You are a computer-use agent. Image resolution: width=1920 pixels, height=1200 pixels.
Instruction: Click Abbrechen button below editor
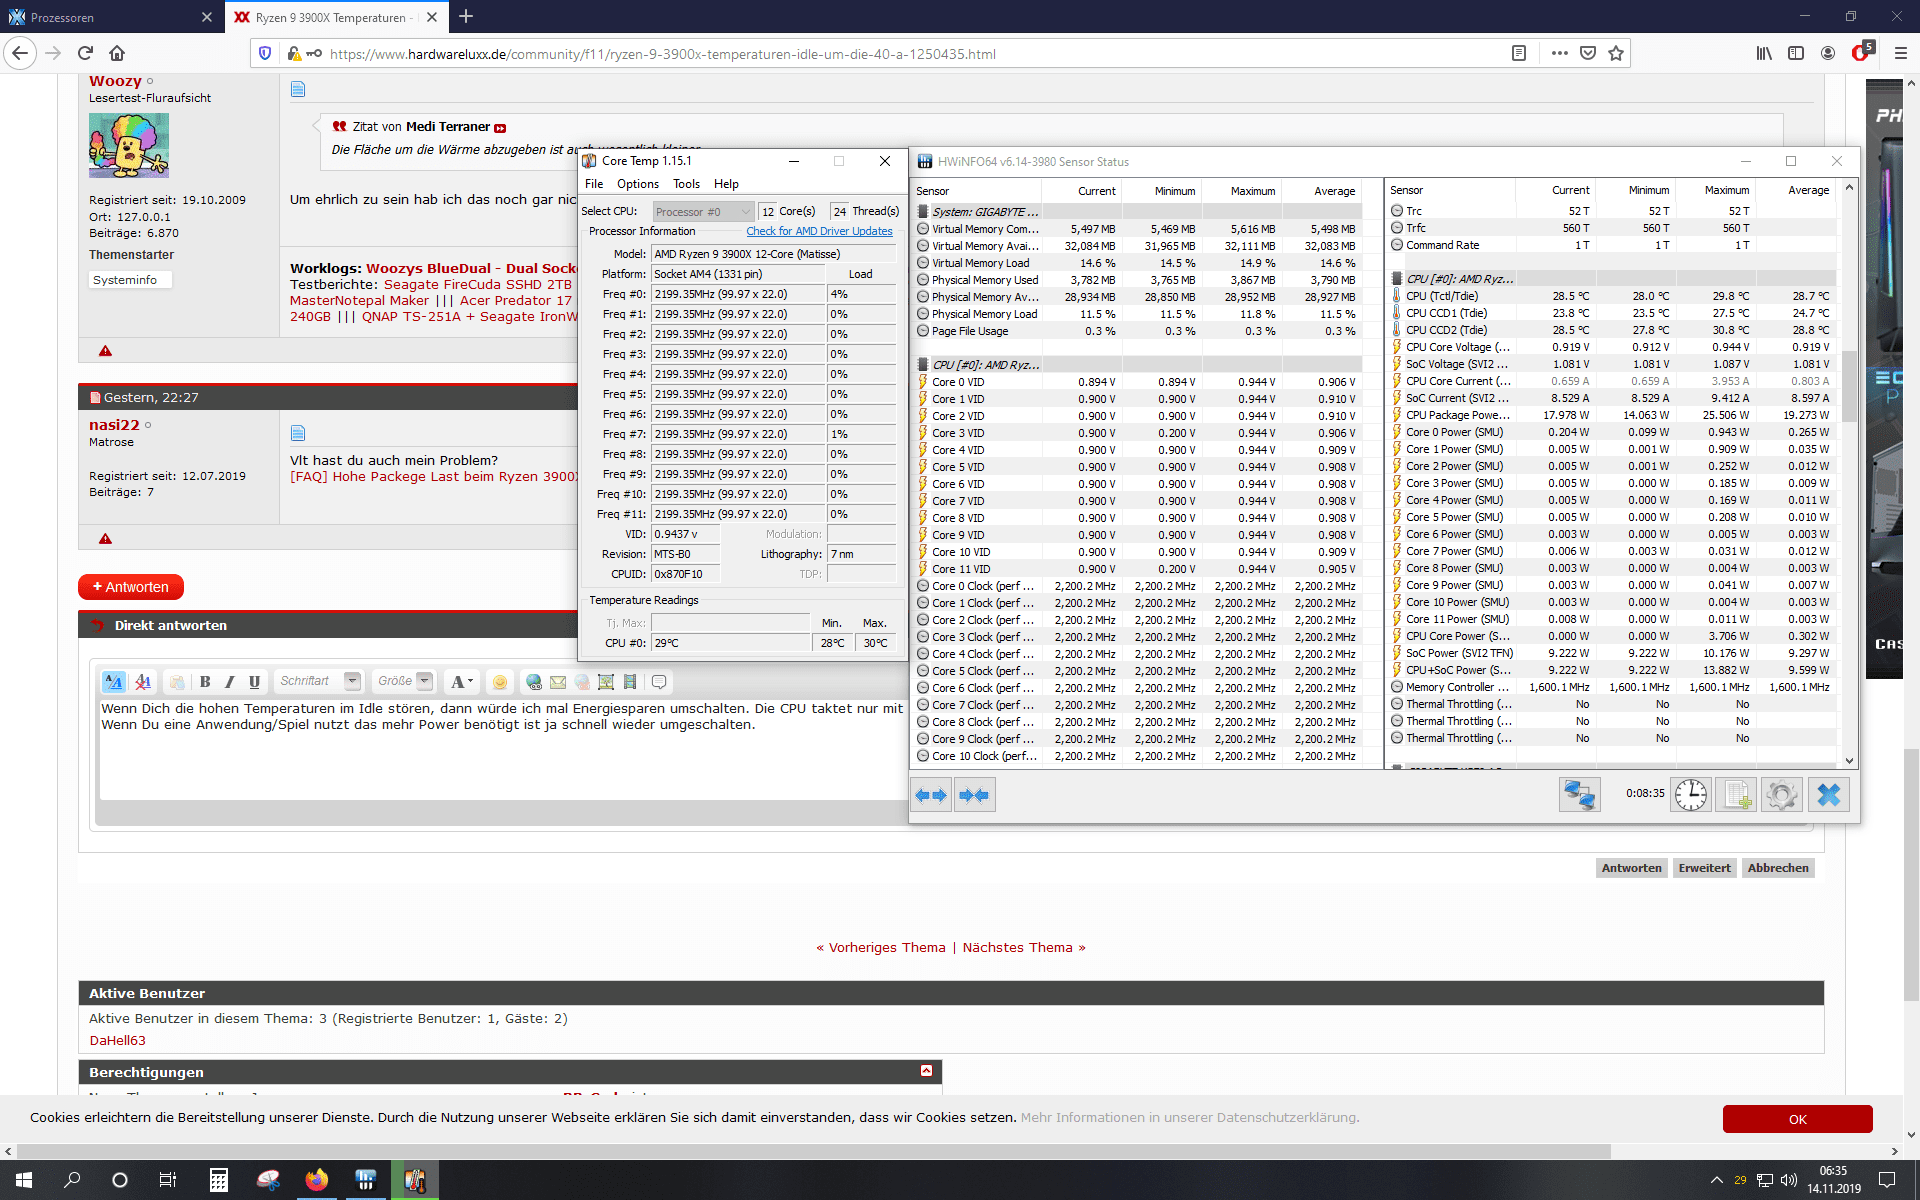click(1778, 868)
